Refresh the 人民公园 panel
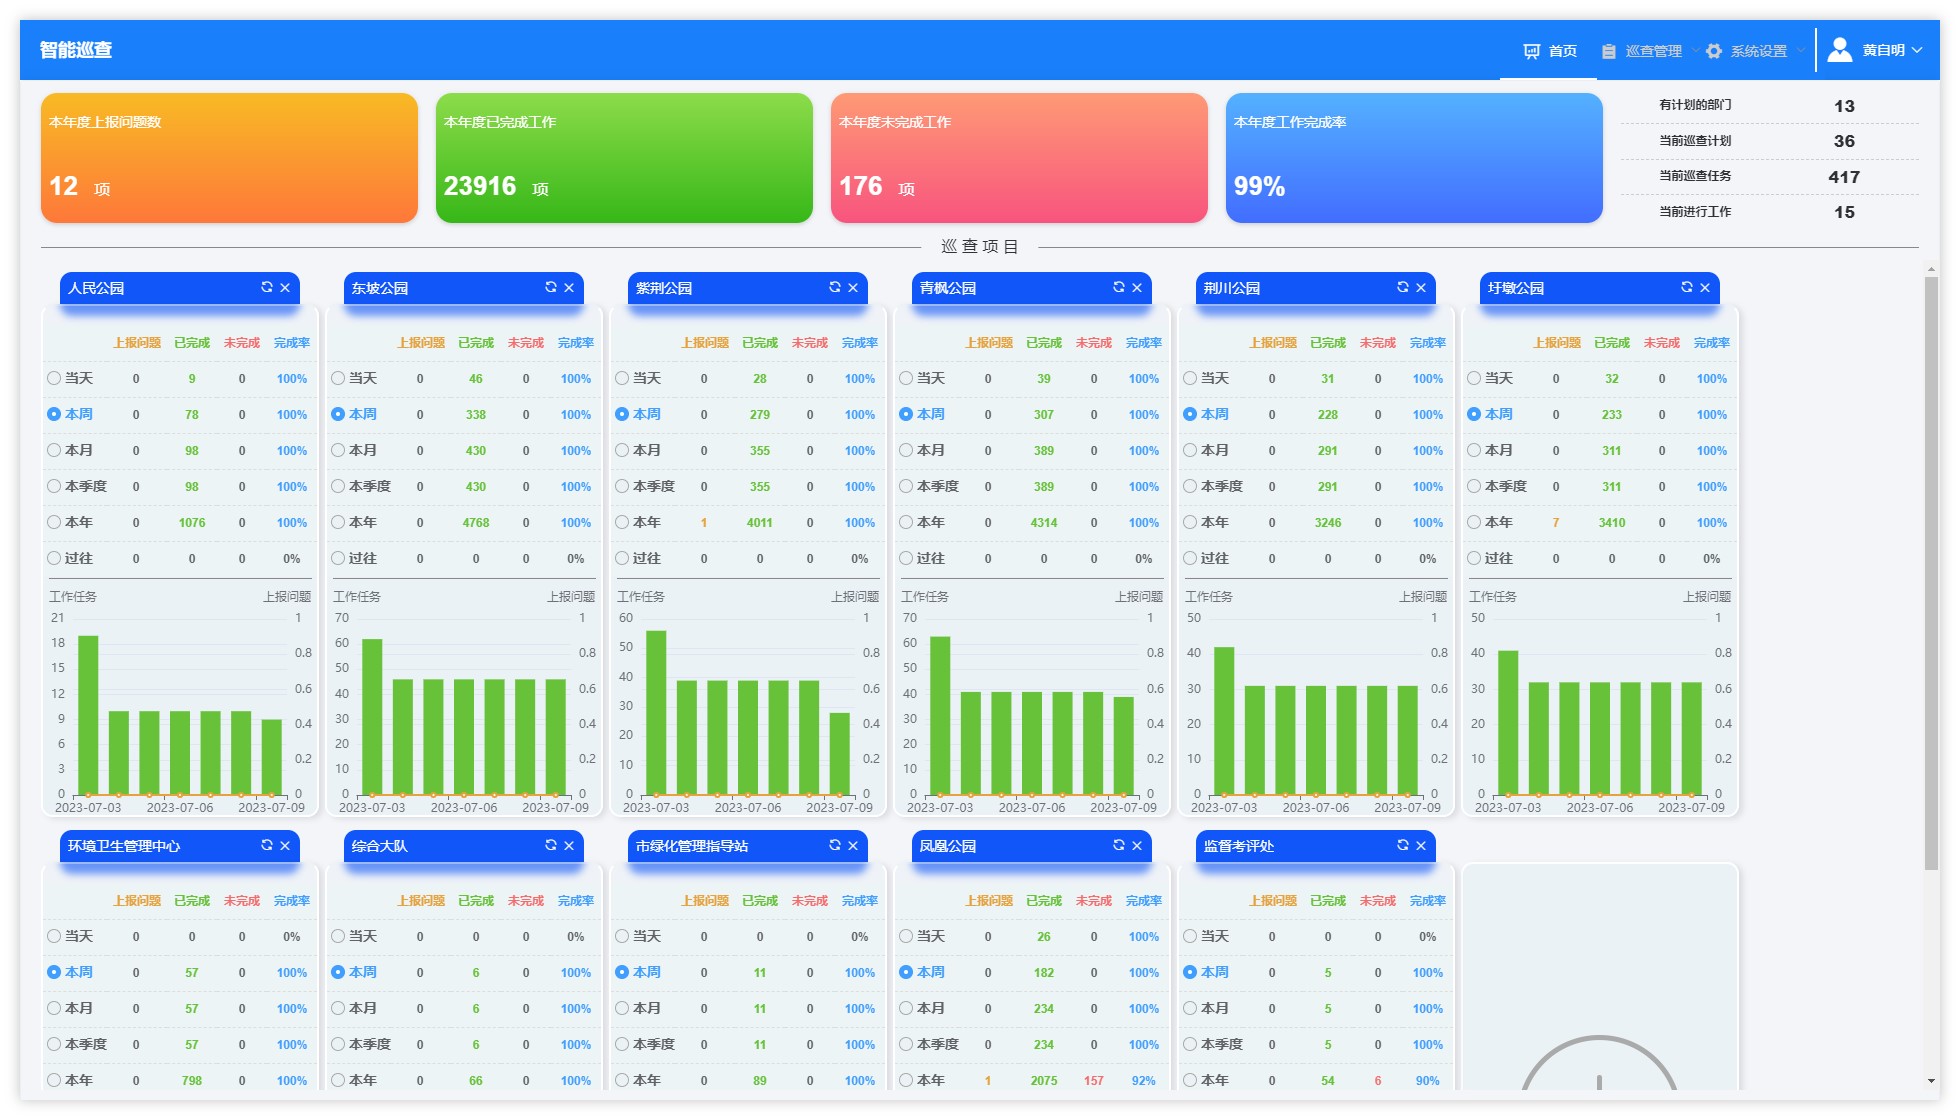The height and width of the screenshot is (1120, 1960). 267,287
